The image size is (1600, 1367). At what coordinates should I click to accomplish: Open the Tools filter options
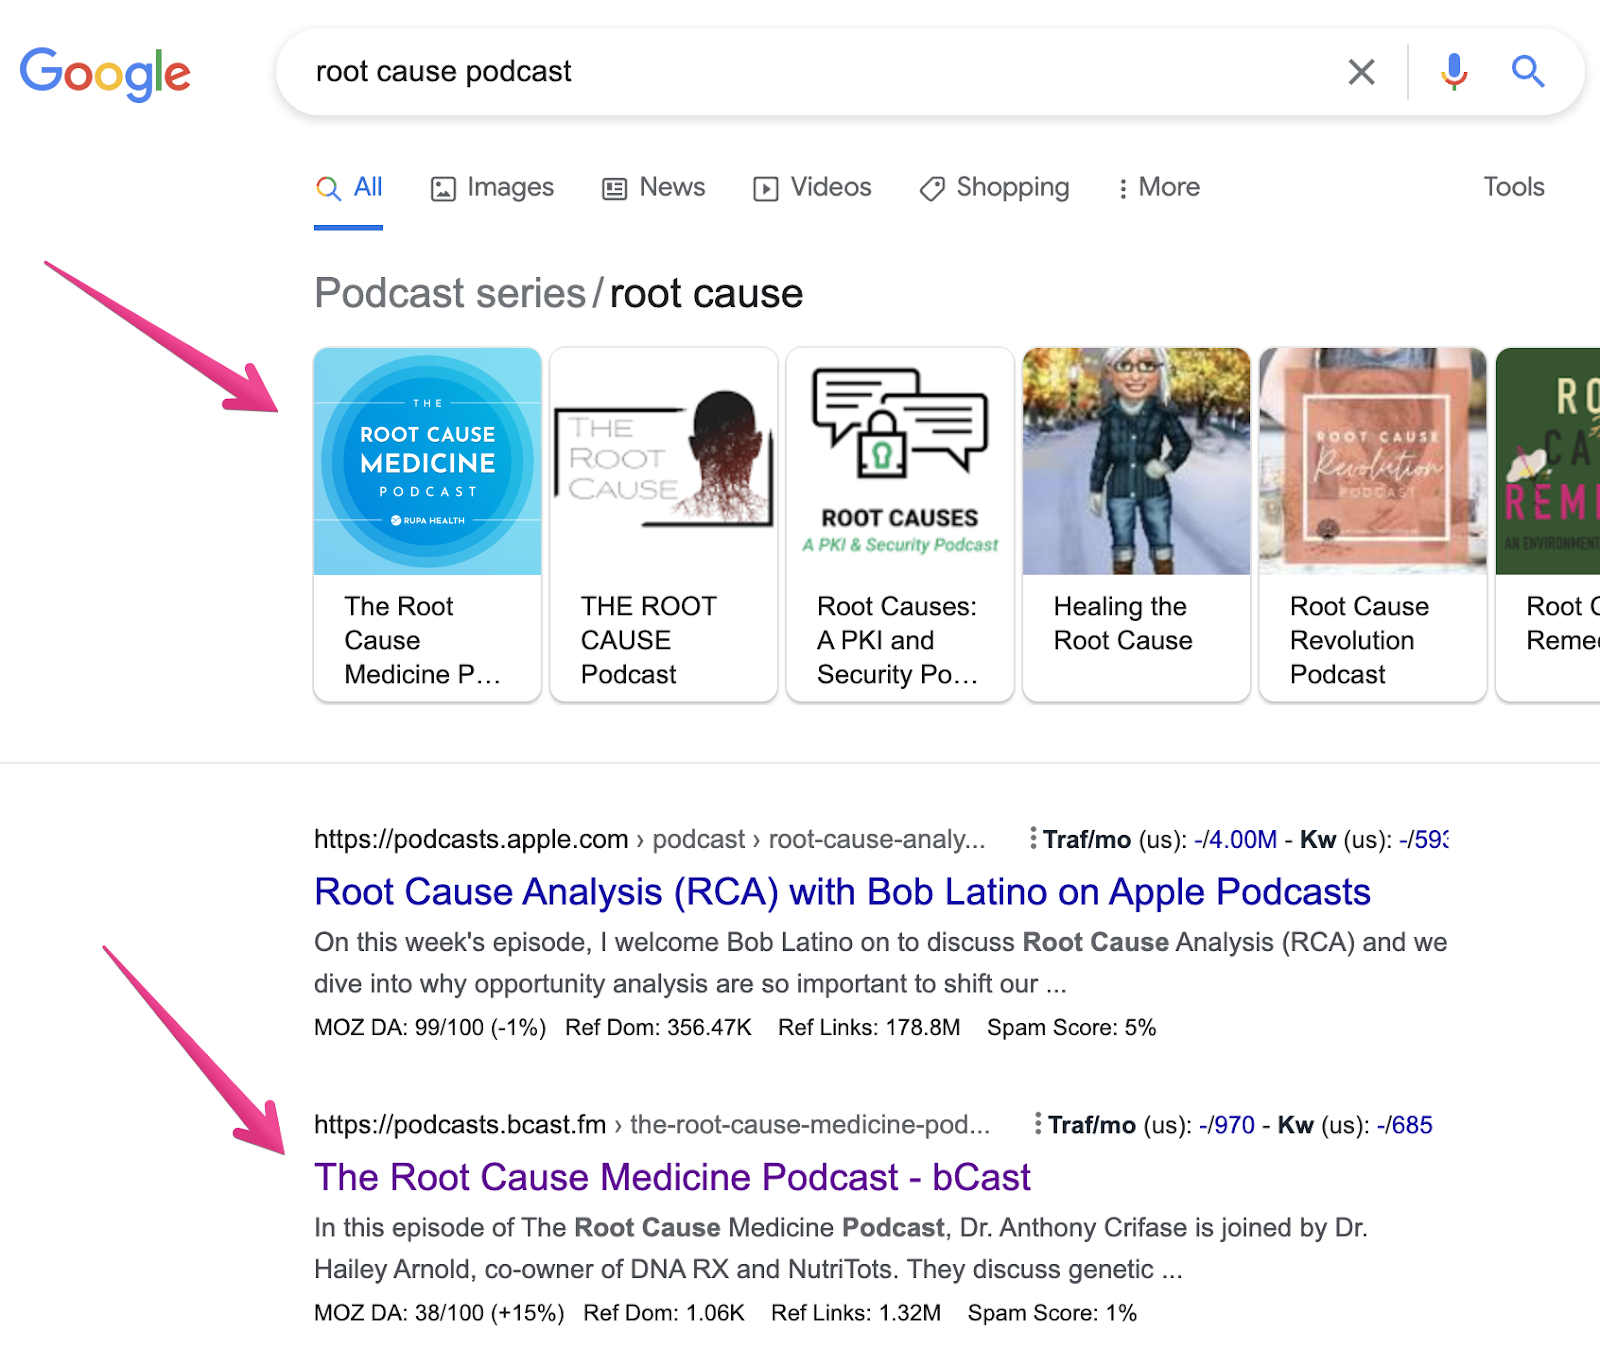point(1514,187)
